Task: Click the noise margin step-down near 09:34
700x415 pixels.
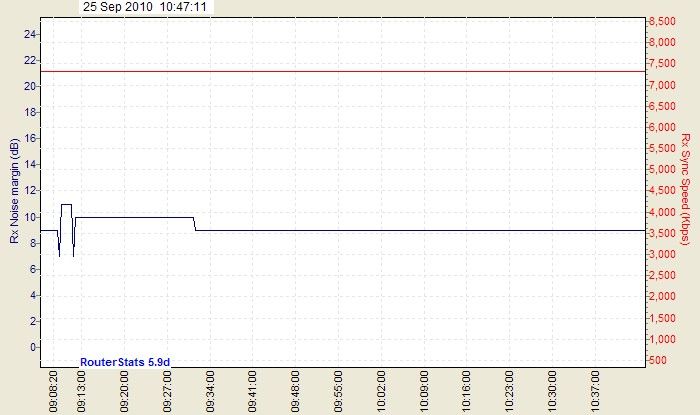Action: pos(194,224)
